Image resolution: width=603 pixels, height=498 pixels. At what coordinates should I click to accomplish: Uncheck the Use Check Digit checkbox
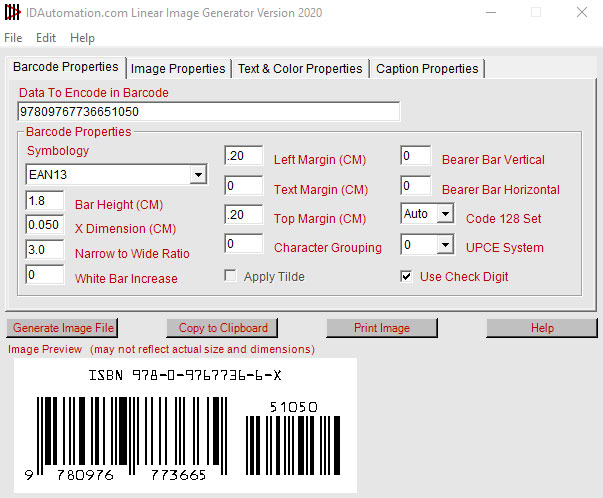[406, 276]
